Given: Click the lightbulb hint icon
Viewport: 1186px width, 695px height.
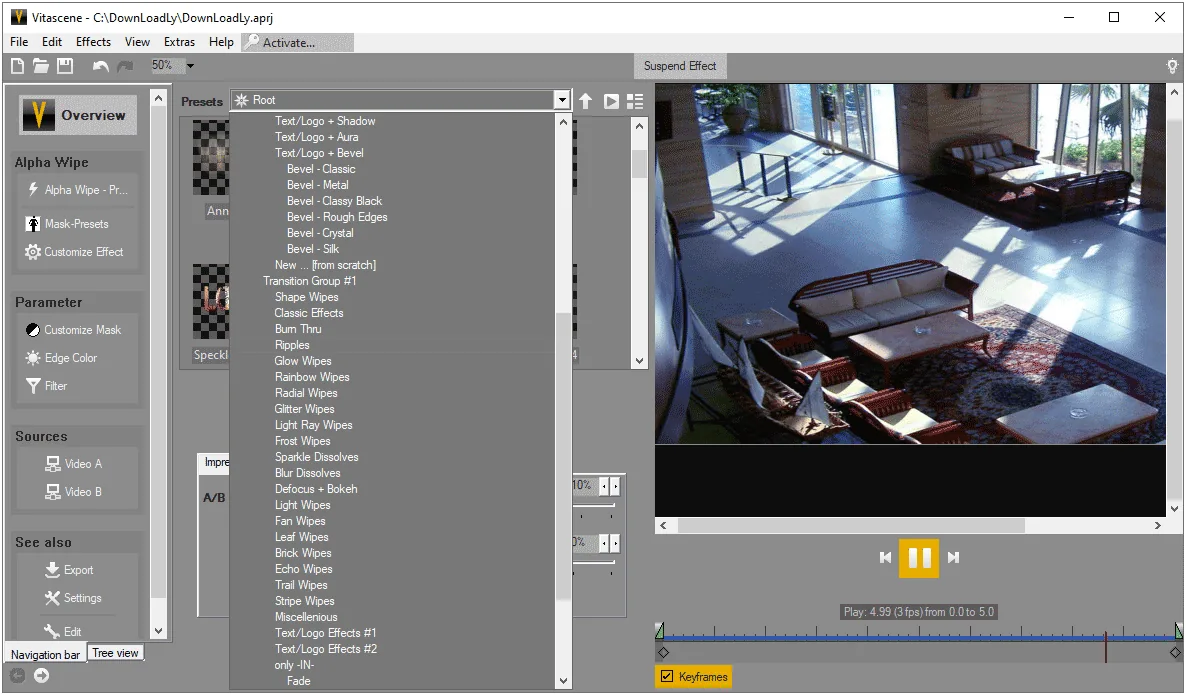Looking at the screenshot, I should (1172, 66).
